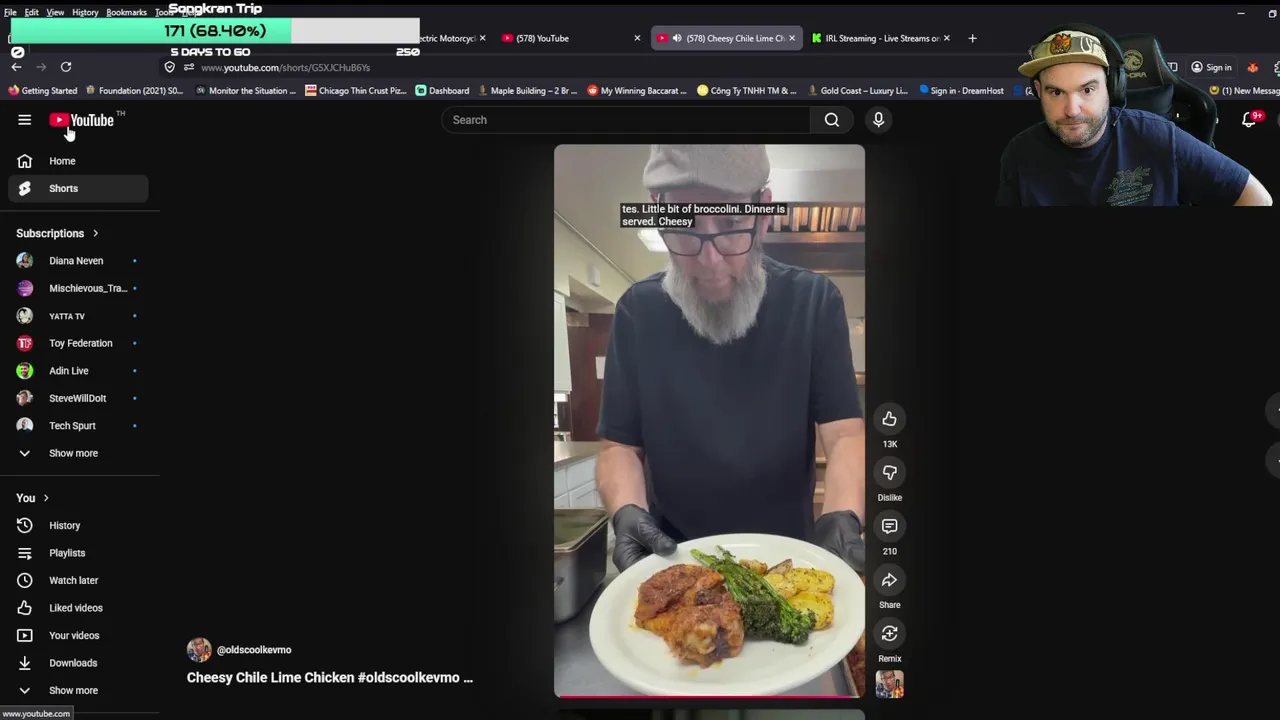Viewport: 1280px width, 720px height.
Task: Share the Short using the arrow
Action: click(x=889, y=580)
